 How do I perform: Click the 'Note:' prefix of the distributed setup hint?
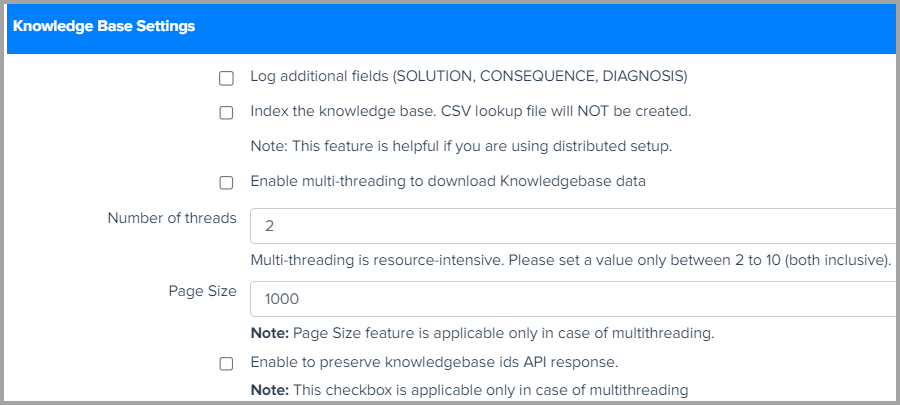(x=267, y=146)
